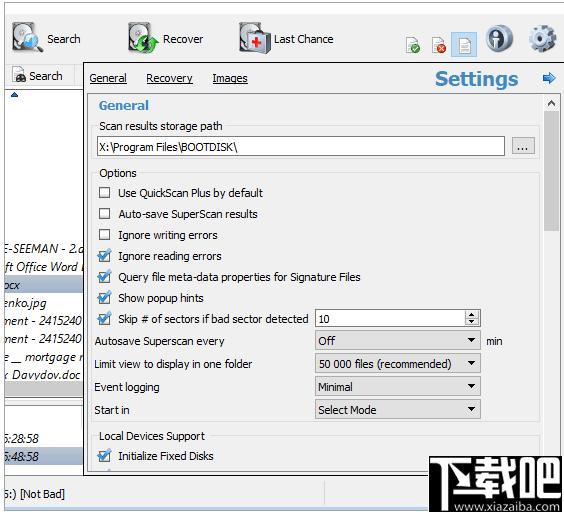The height and width of the screenshot is (512, 564).
Task: Check Auto-save SuperScan results
Action: click(104, 214)
